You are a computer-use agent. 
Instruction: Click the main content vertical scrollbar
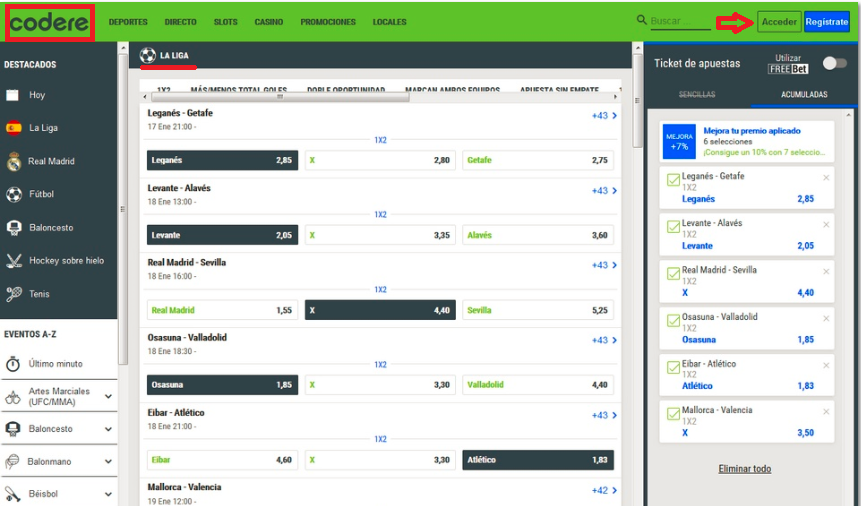tap(637, 101)
